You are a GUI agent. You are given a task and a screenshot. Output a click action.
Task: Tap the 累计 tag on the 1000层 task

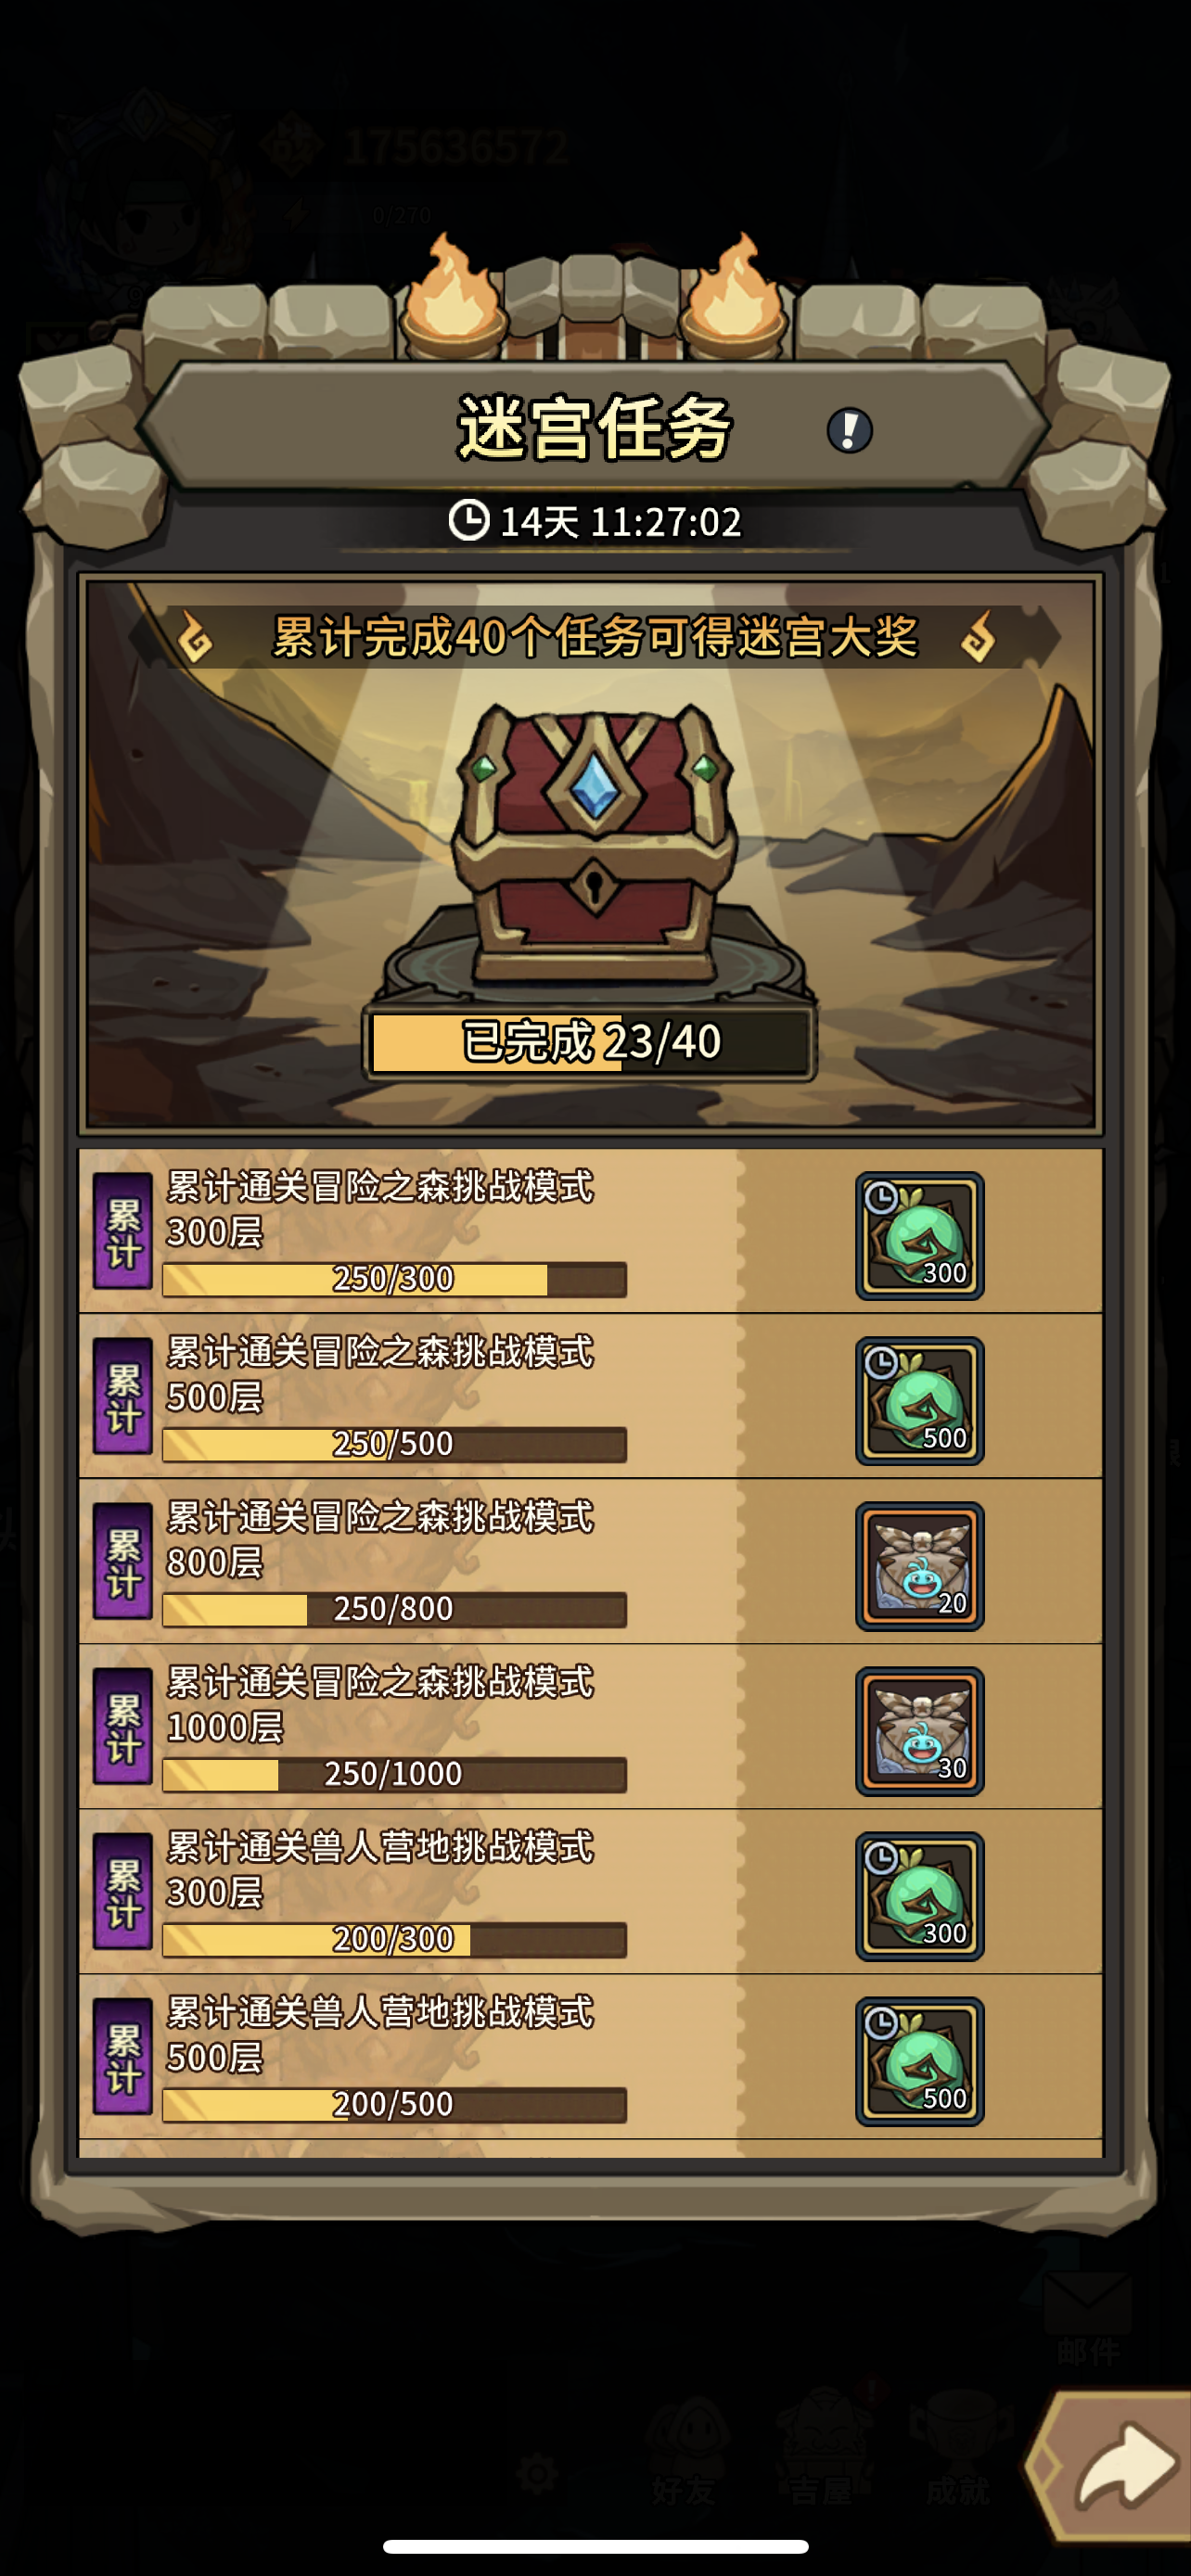coord(123,1727)
